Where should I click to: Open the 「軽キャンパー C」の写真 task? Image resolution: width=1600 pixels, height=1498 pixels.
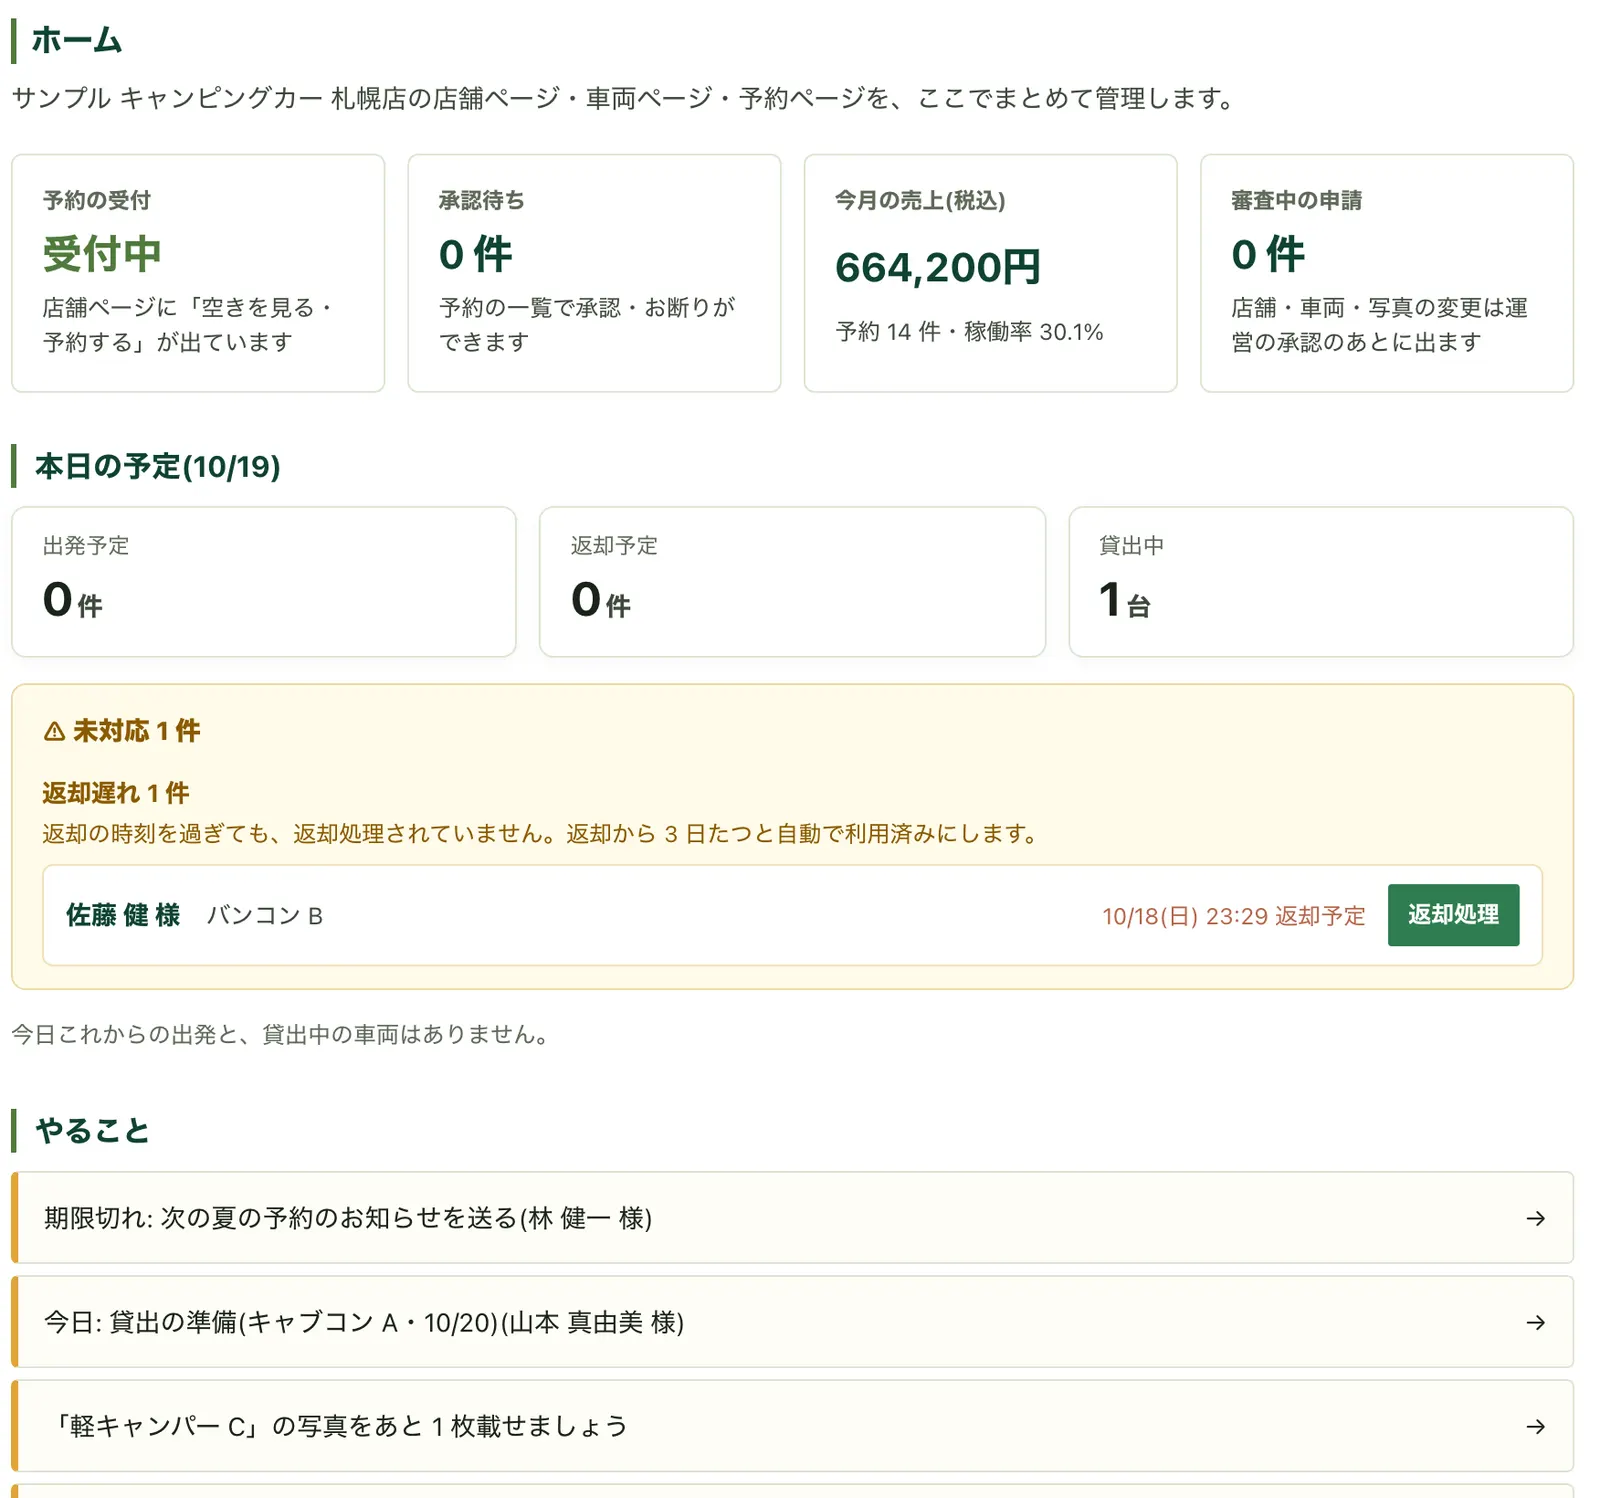[x=792, y=1426]
